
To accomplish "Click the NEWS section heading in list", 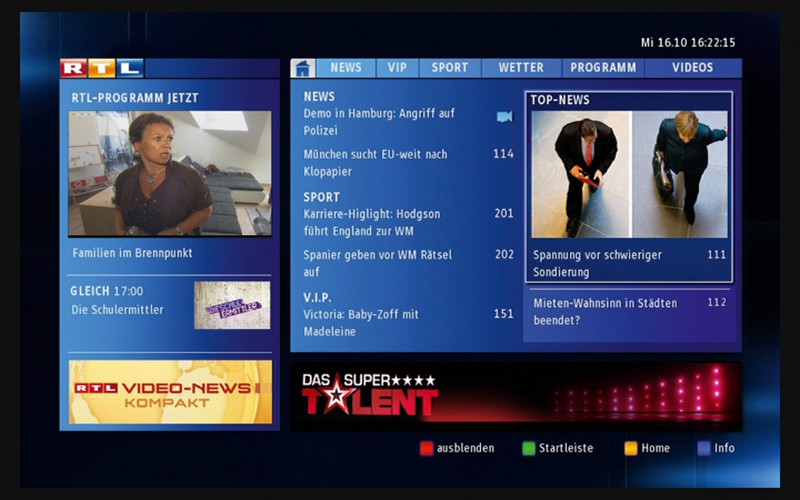I will (319, 96).
